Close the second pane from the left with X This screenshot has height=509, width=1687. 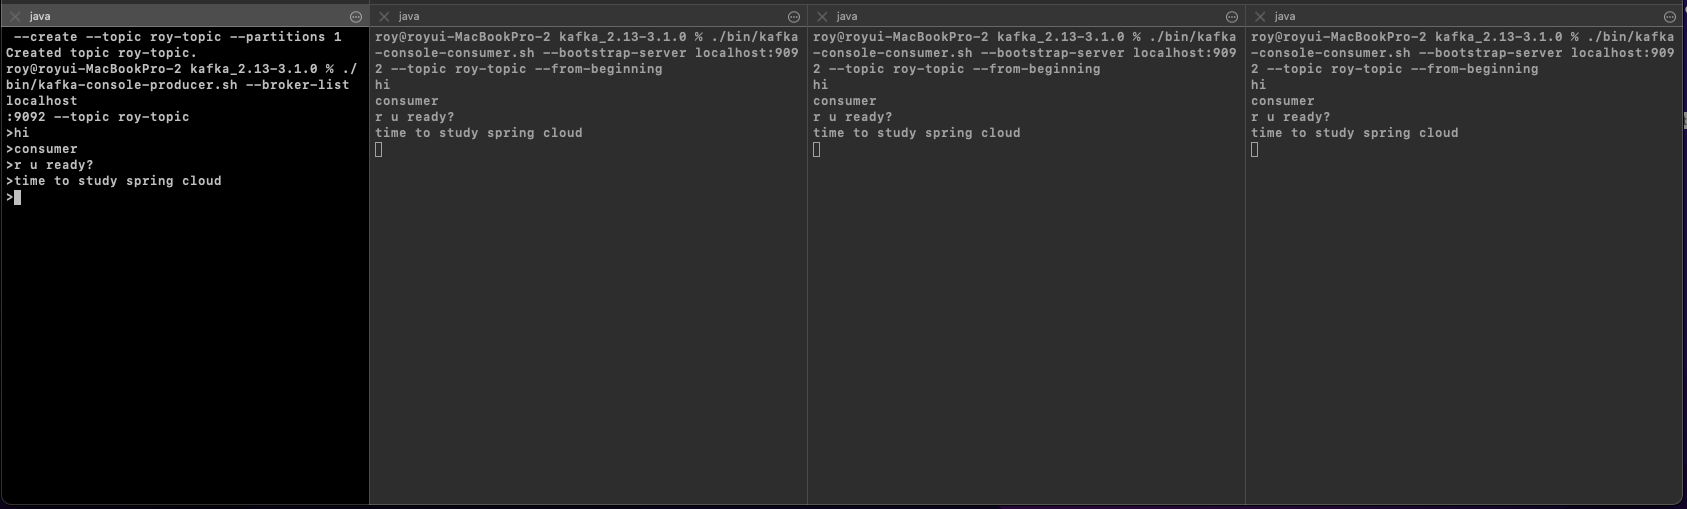(384, 17)
